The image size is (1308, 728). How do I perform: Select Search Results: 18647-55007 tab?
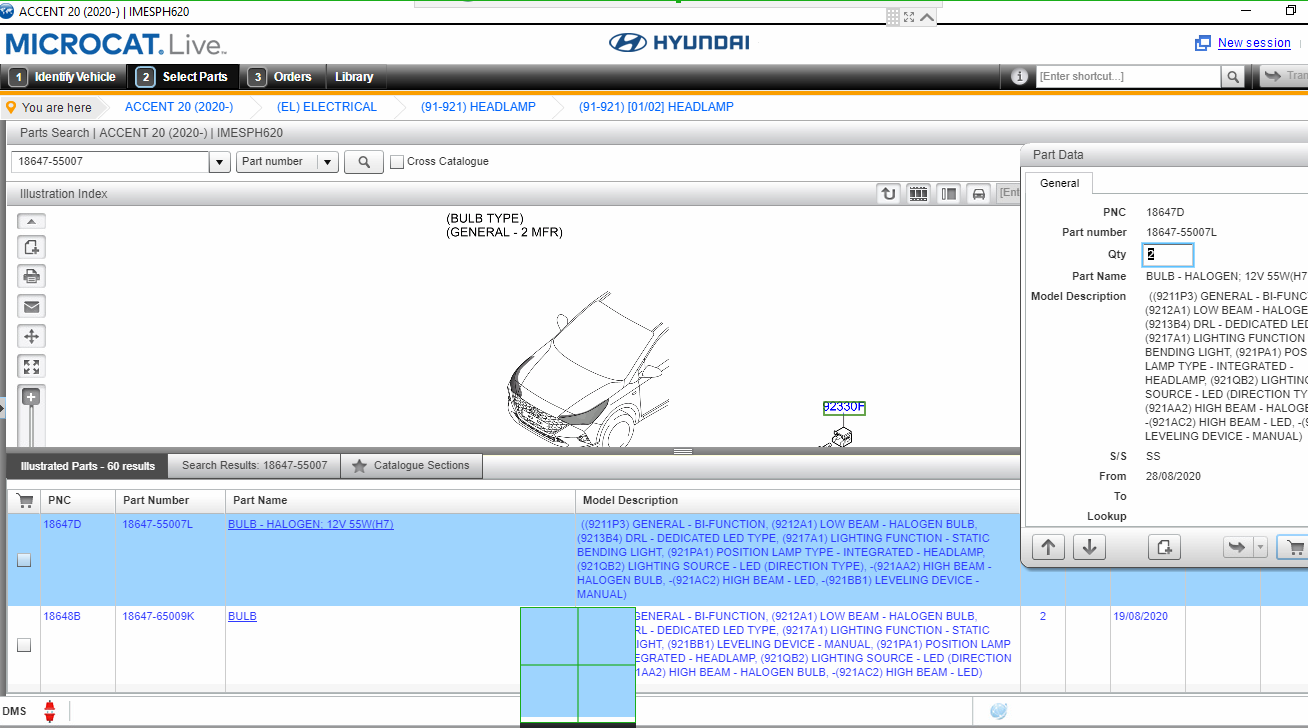pos(254,466)
